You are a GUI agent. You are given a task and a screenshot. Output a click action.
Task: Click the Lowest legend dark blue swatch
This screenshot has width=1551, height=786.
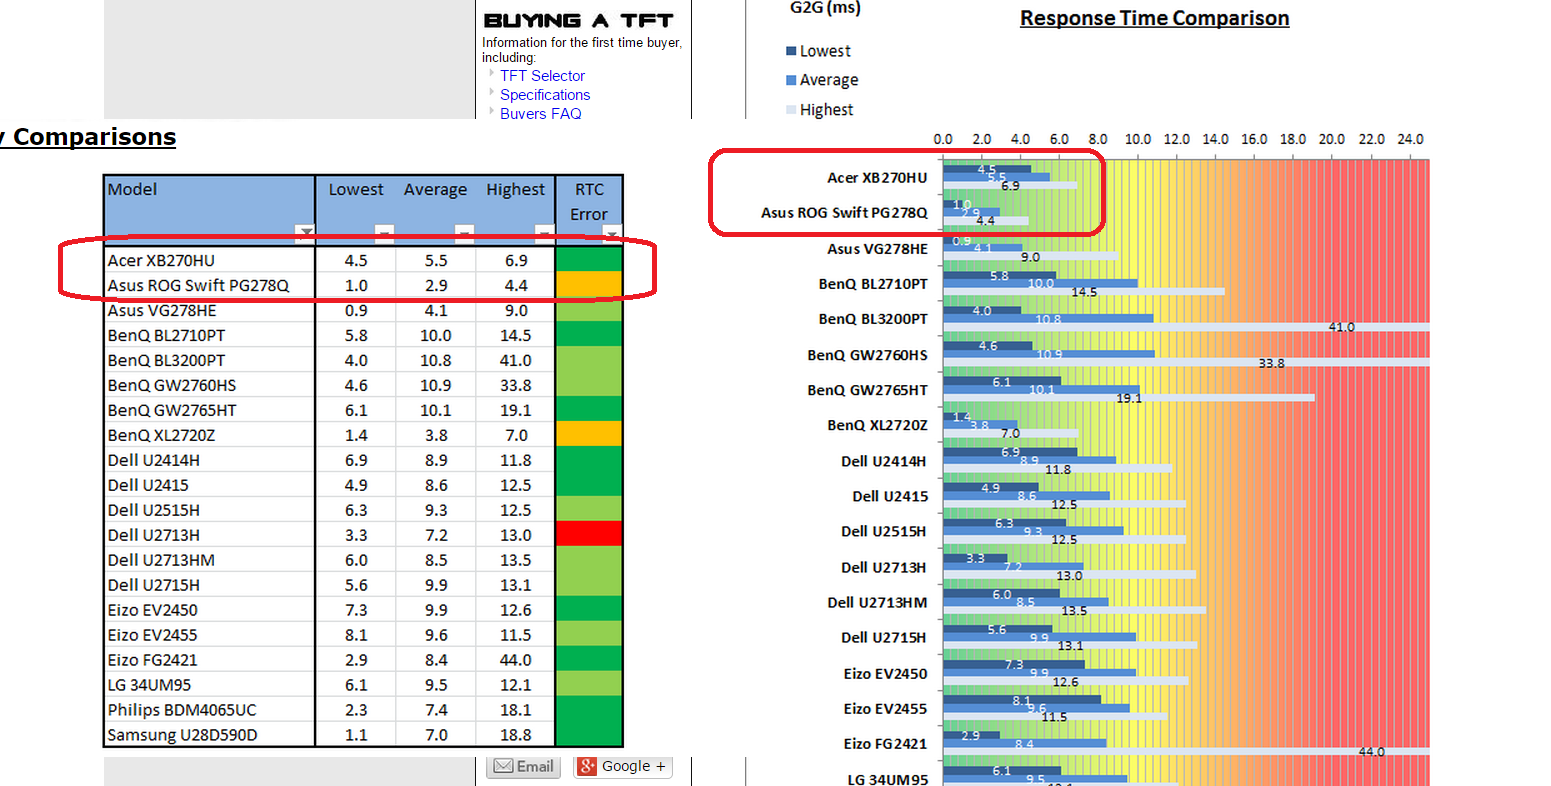tap(791, 51)
